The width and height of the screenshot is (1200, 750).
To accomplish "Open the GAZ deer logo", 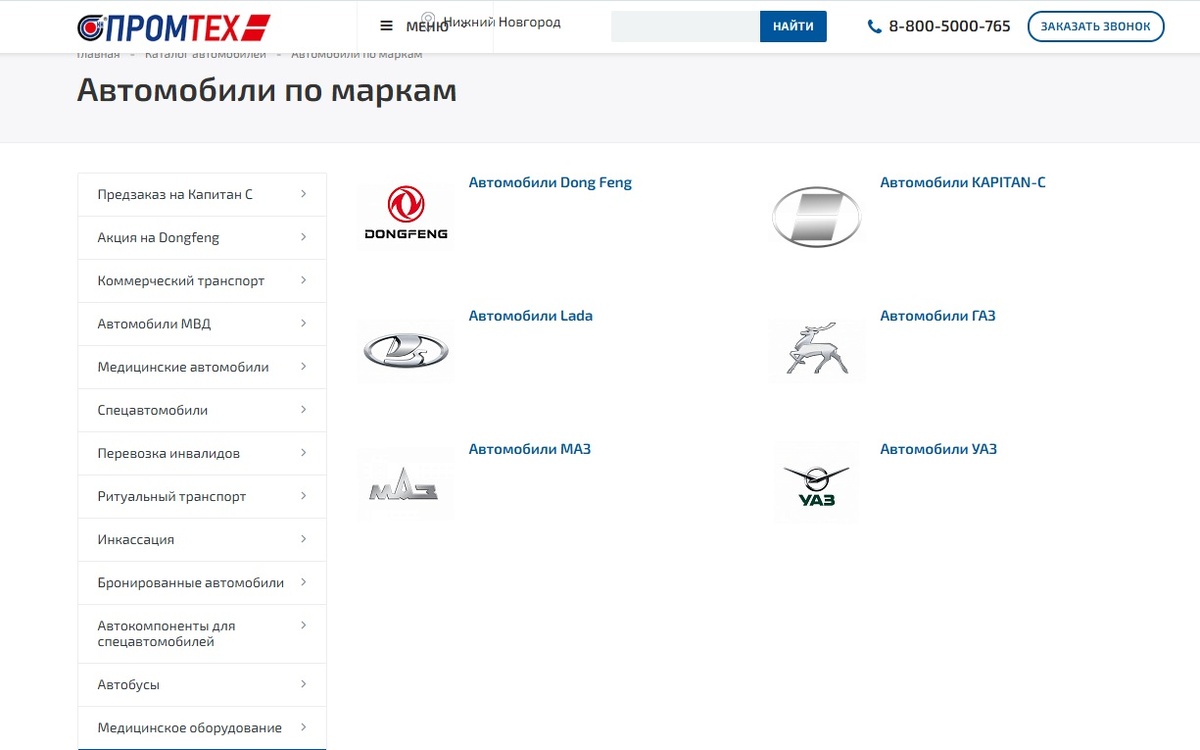I will (x=816, y=350).
